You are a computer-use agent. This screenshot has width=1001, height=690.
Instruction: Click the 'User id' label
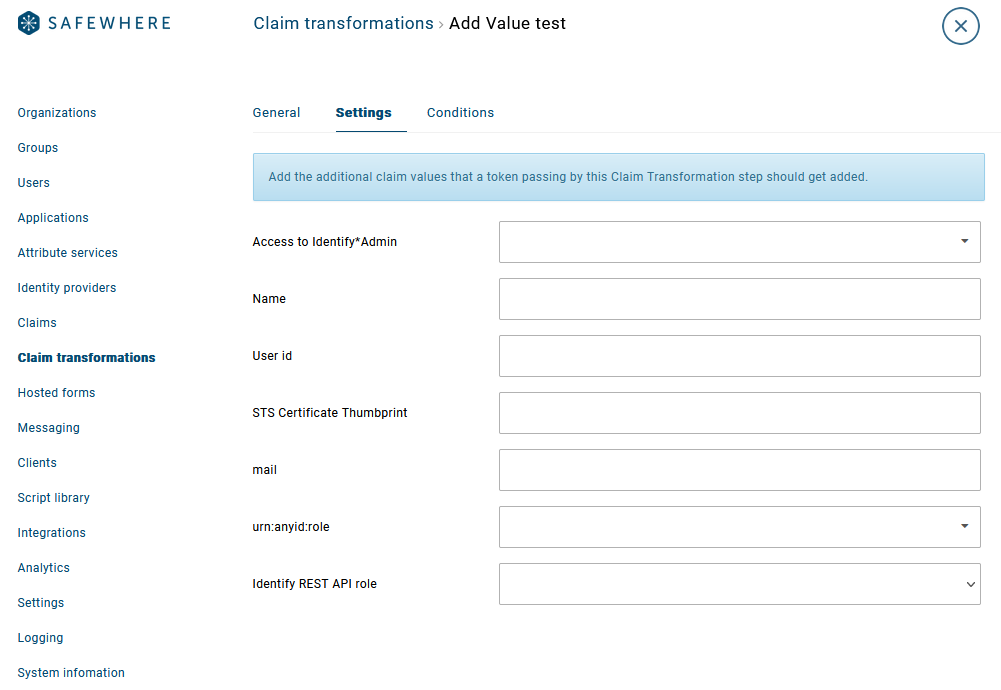pyautogui.click(x=272, y=356)
